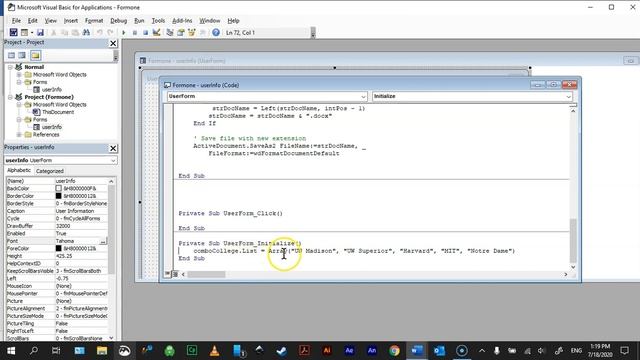Screen dimensions: 640x360
Task: Click the ForeColor black swatch
Action: 59,248
